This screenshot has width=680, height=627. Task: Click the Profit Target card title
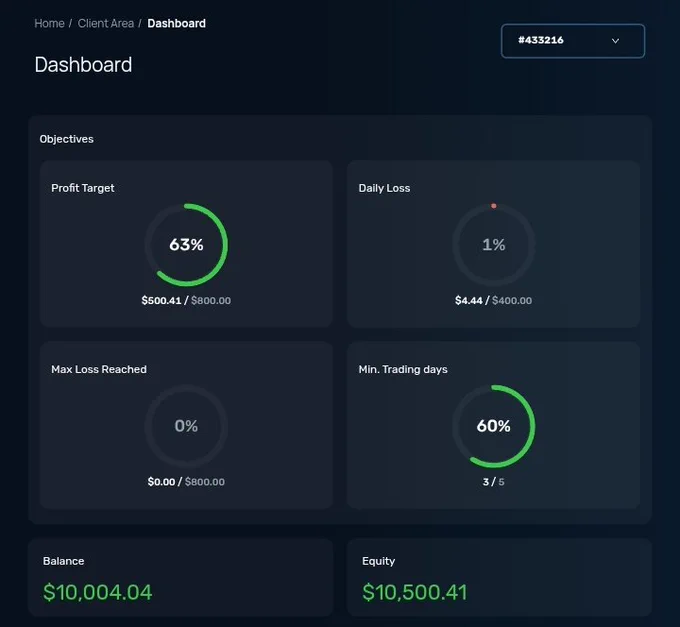click(x=83, y=188)
